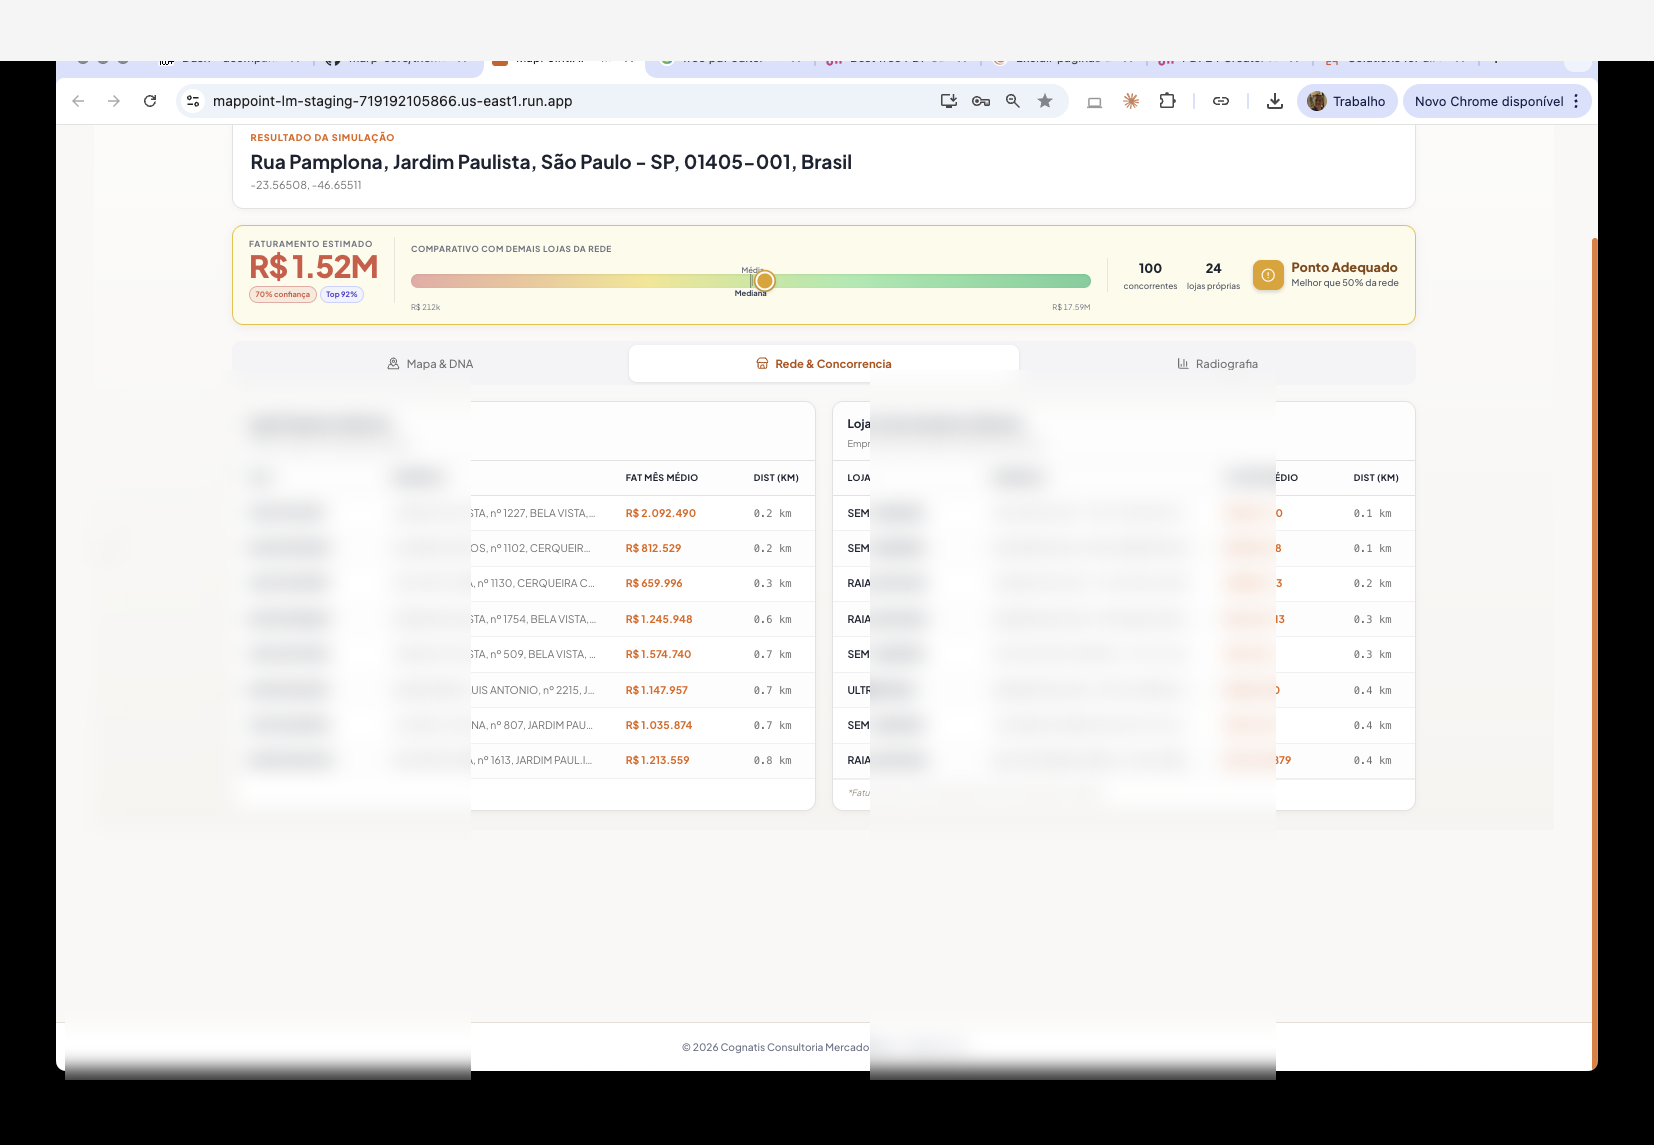Open Chrome three-dot menu

click(x=1576, y=101)
